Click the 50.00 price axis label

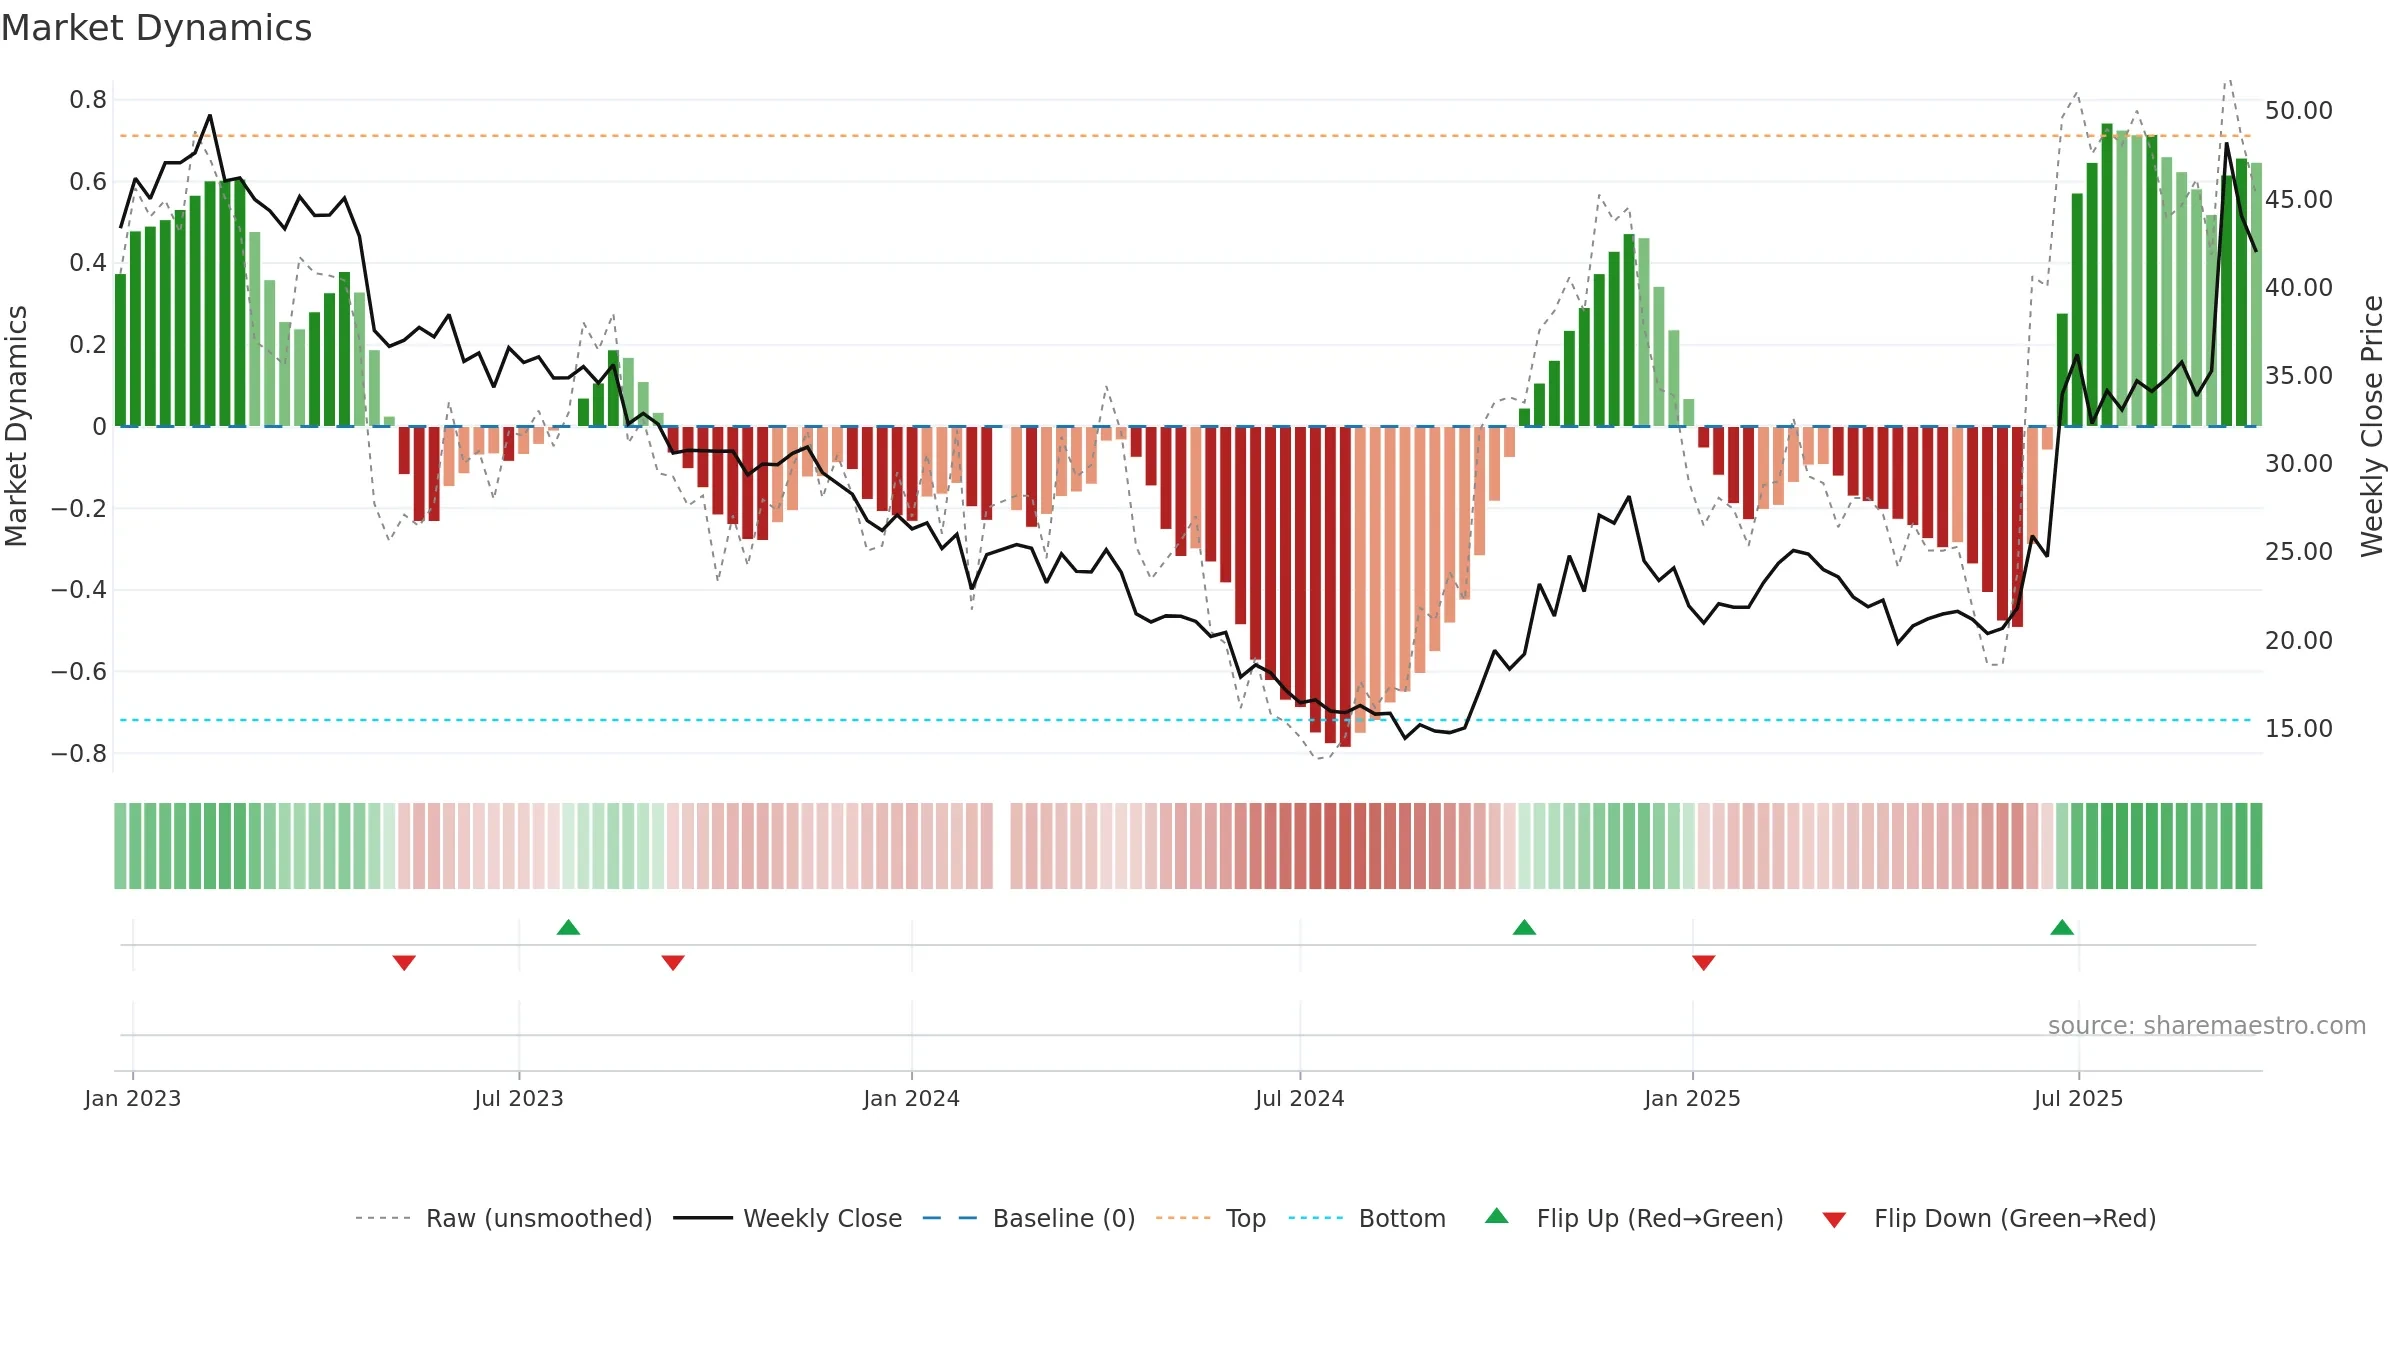point(2299,110)
